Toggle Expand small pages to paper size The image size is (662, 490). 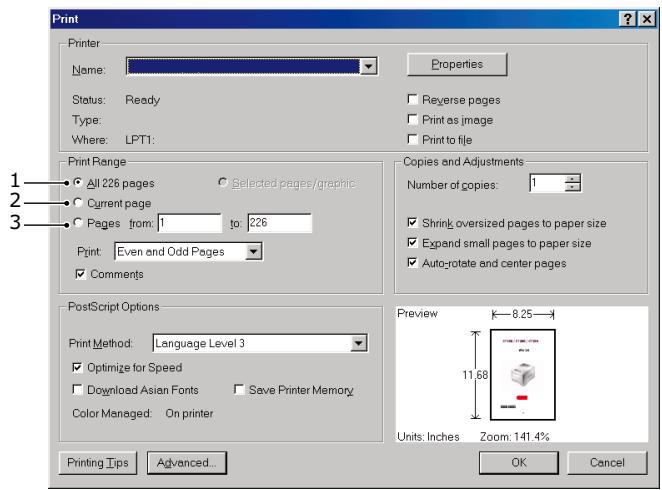(412, 242)
